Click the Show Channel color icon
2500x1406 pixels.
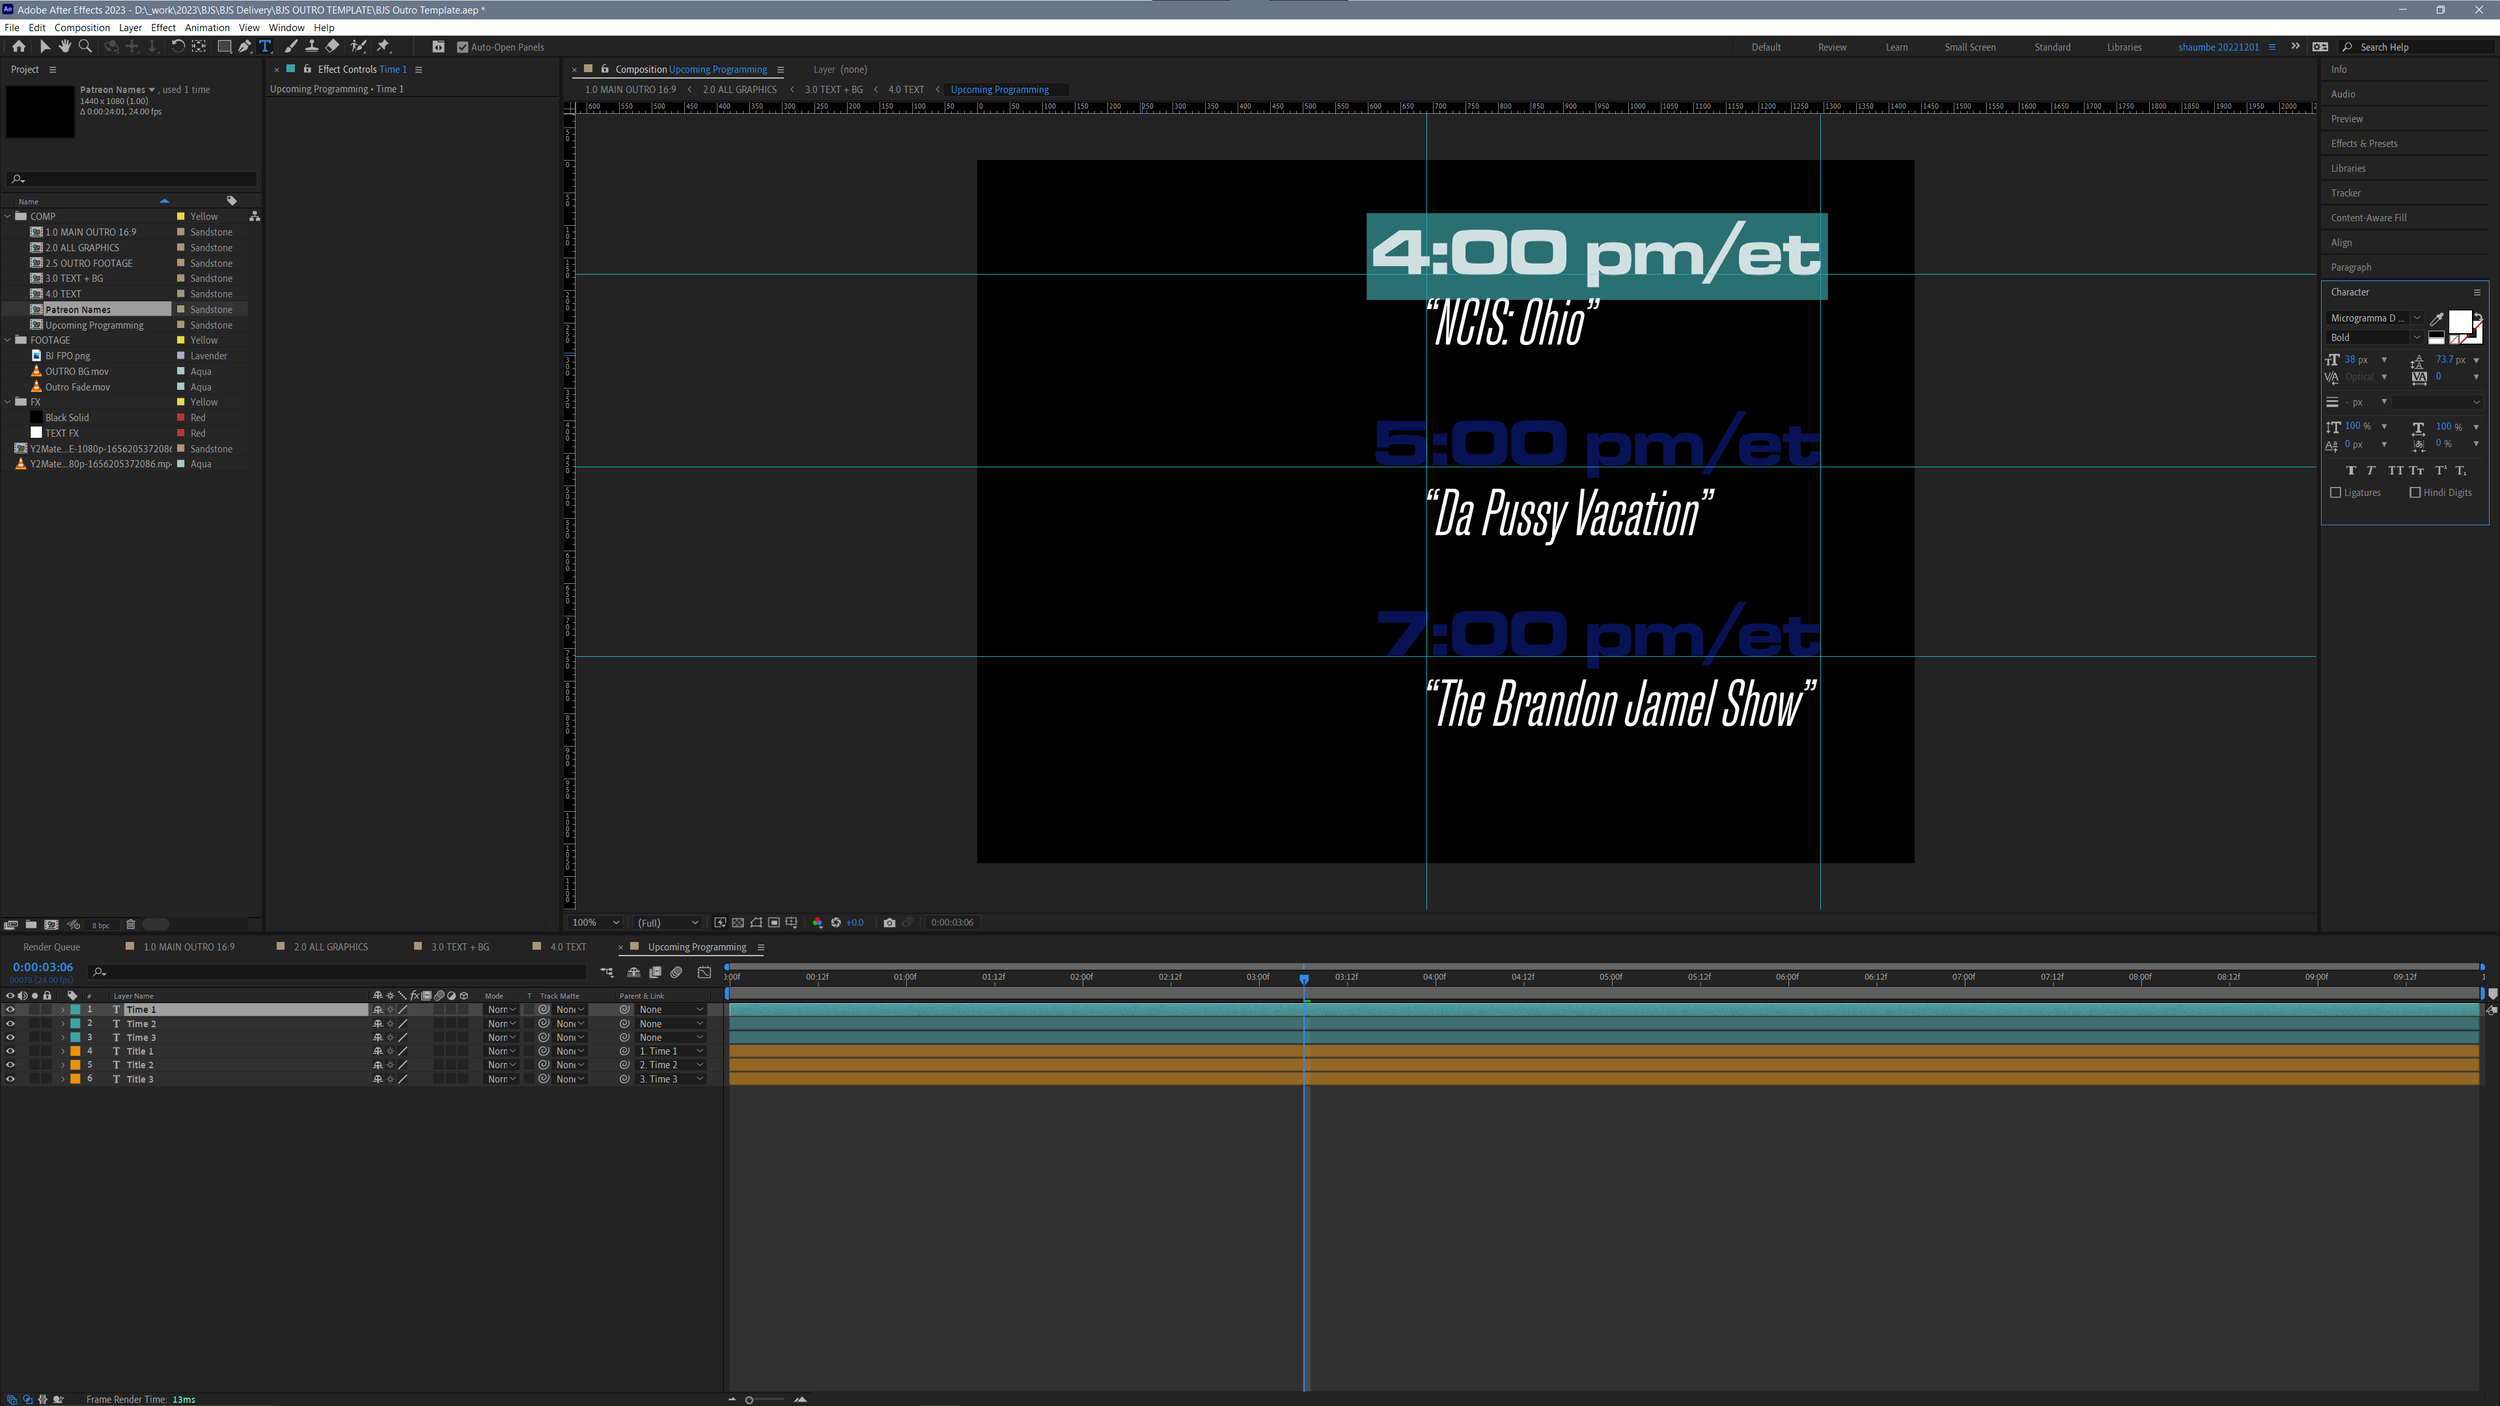pos(818,922)
